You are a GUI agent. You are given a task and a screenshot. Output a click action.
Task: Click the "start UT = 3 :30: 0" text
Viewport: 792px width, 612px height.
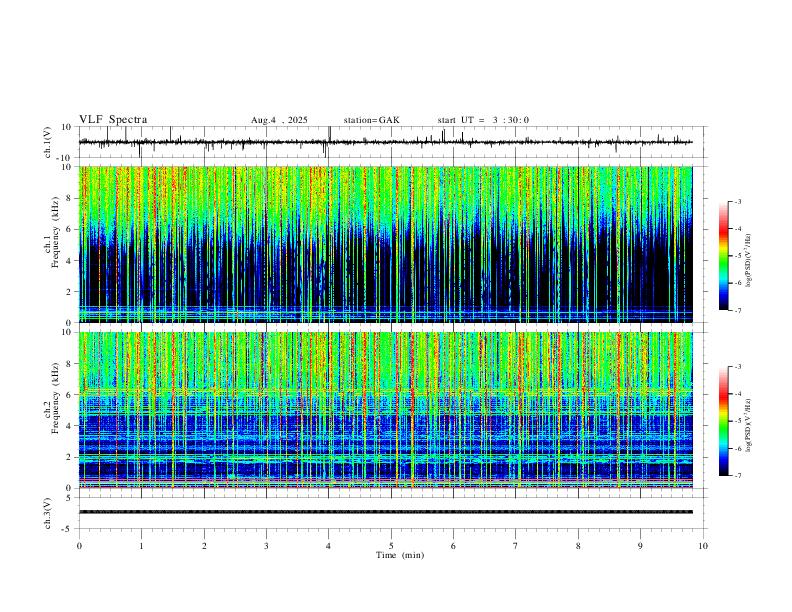pyautogui.click(x=483, y=120)
